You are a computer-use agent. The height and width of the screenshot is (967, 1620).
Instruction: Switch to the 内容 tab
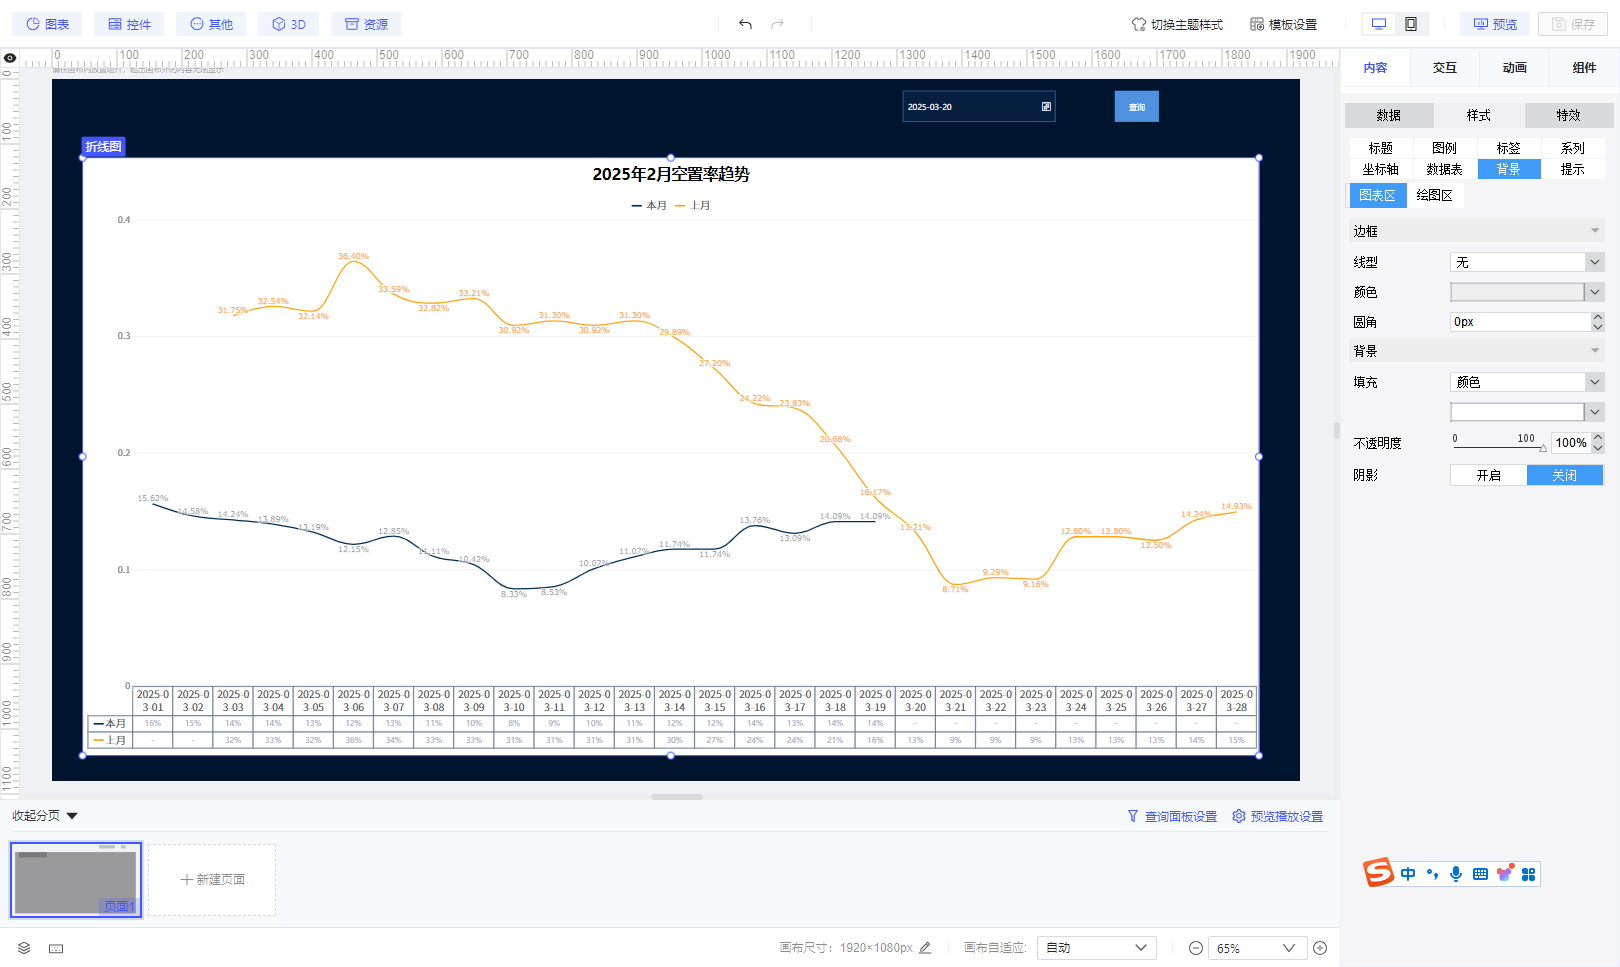tap(1375, 68)
